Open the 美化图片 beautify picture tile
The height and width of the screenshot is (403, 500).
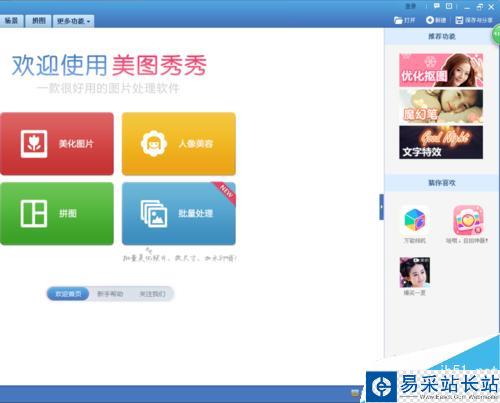pyautogui.click(x=57, y=144)
